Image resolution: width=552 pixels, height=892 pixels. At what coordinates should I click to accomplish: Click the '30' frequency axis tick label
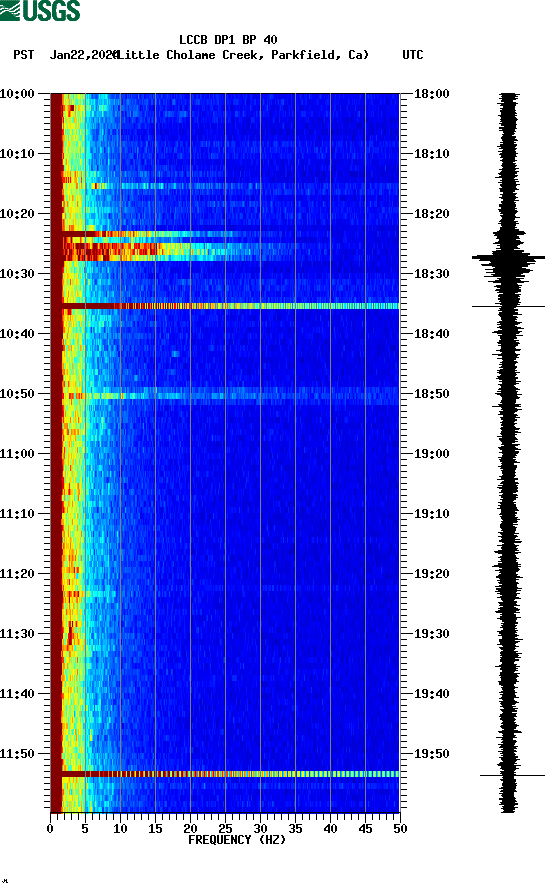pos(261,829)
